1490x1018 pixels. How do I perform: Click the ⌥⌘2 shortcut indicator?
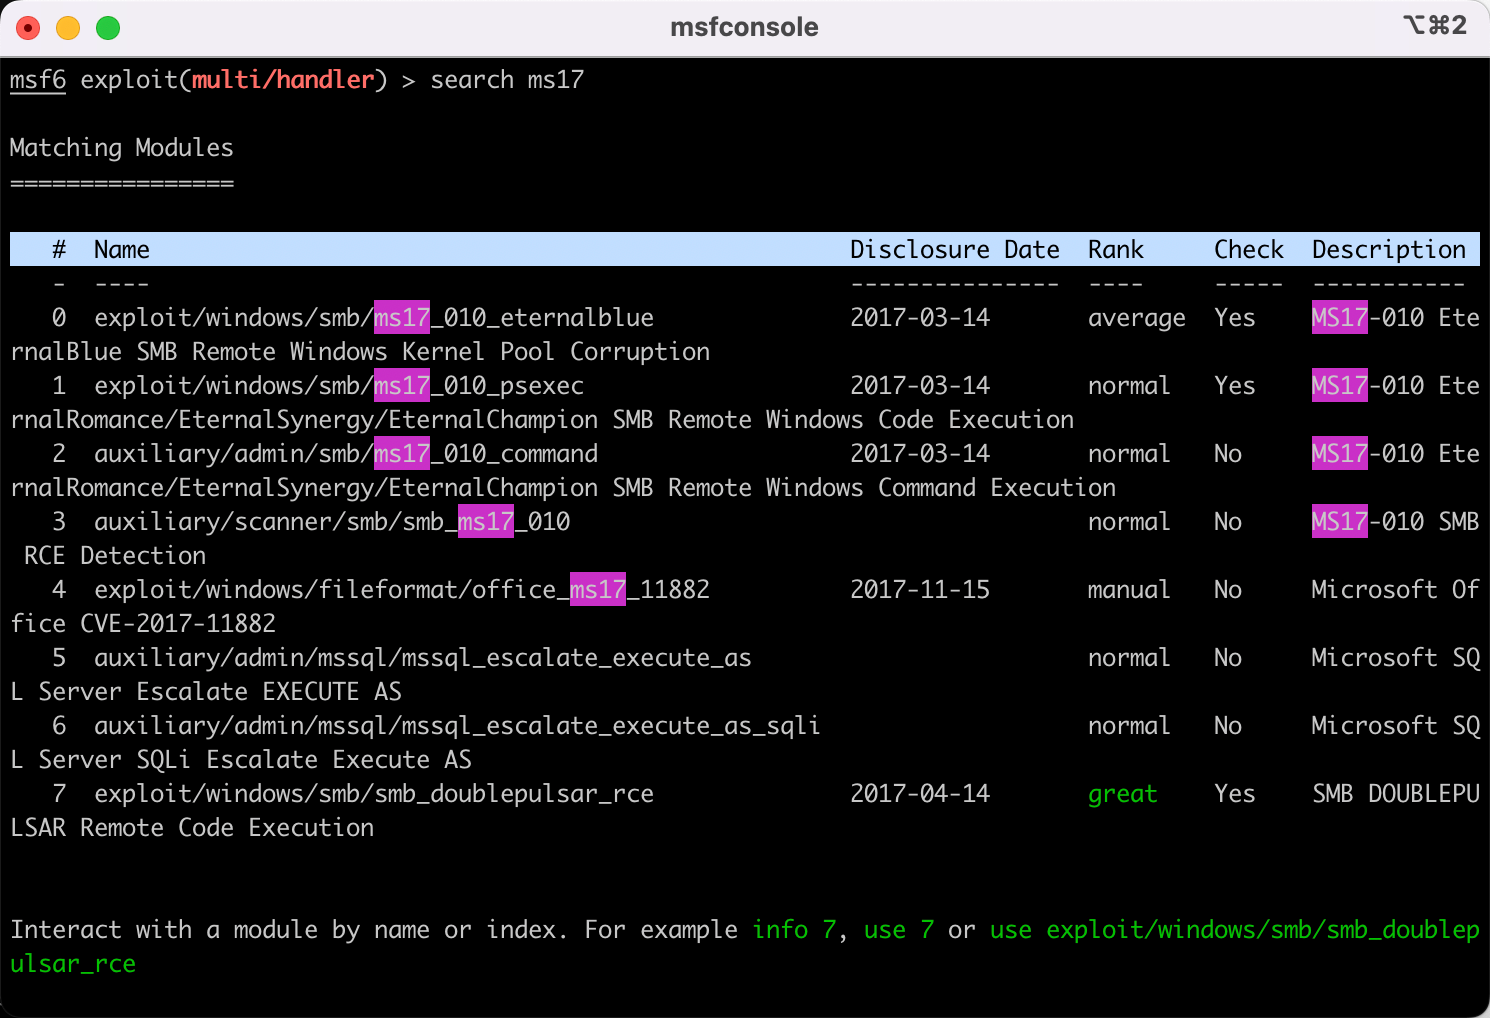(1435, 25)
